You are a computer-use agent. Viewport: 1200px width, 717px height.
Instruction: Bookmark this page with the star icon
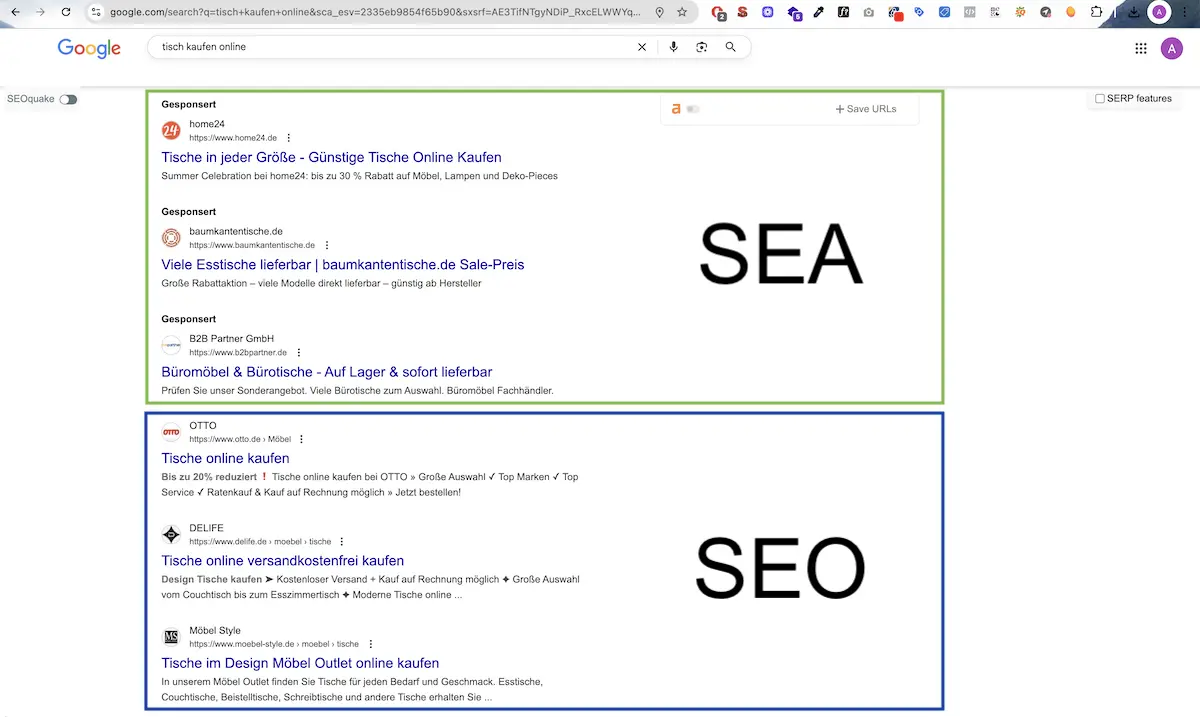click(682, 12)
